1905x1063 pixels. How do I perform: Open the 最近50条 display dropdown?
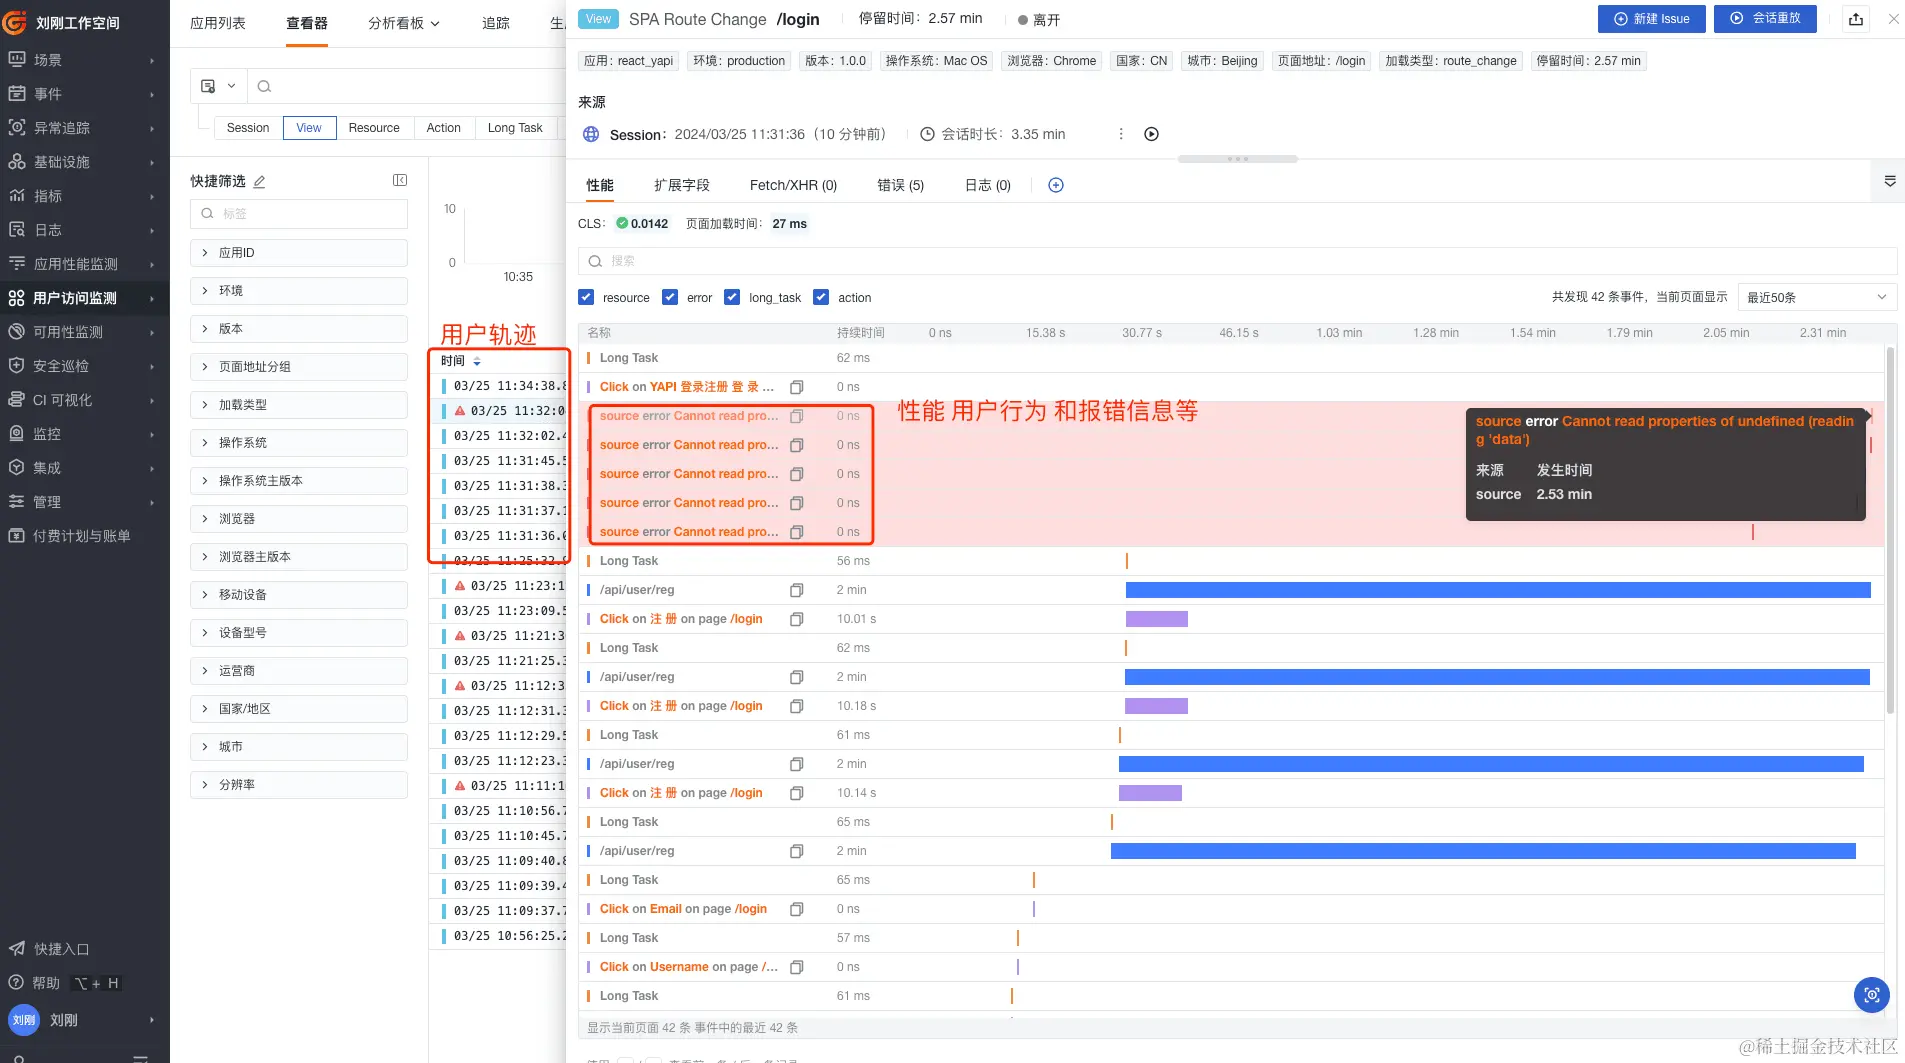click(1817, 297)
